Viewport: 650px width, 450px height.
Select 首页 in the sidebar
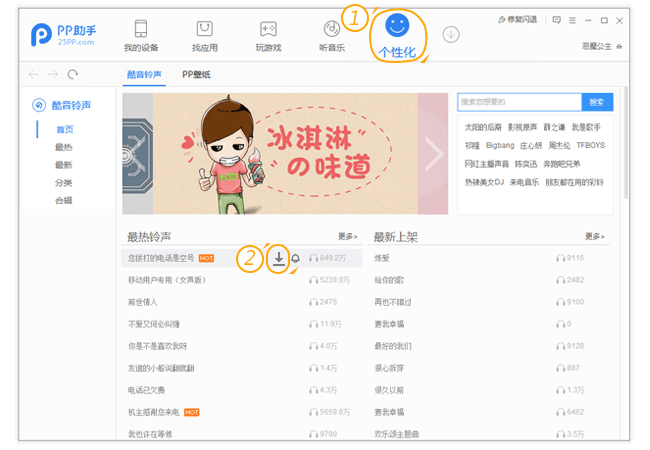tap(65, 129)
